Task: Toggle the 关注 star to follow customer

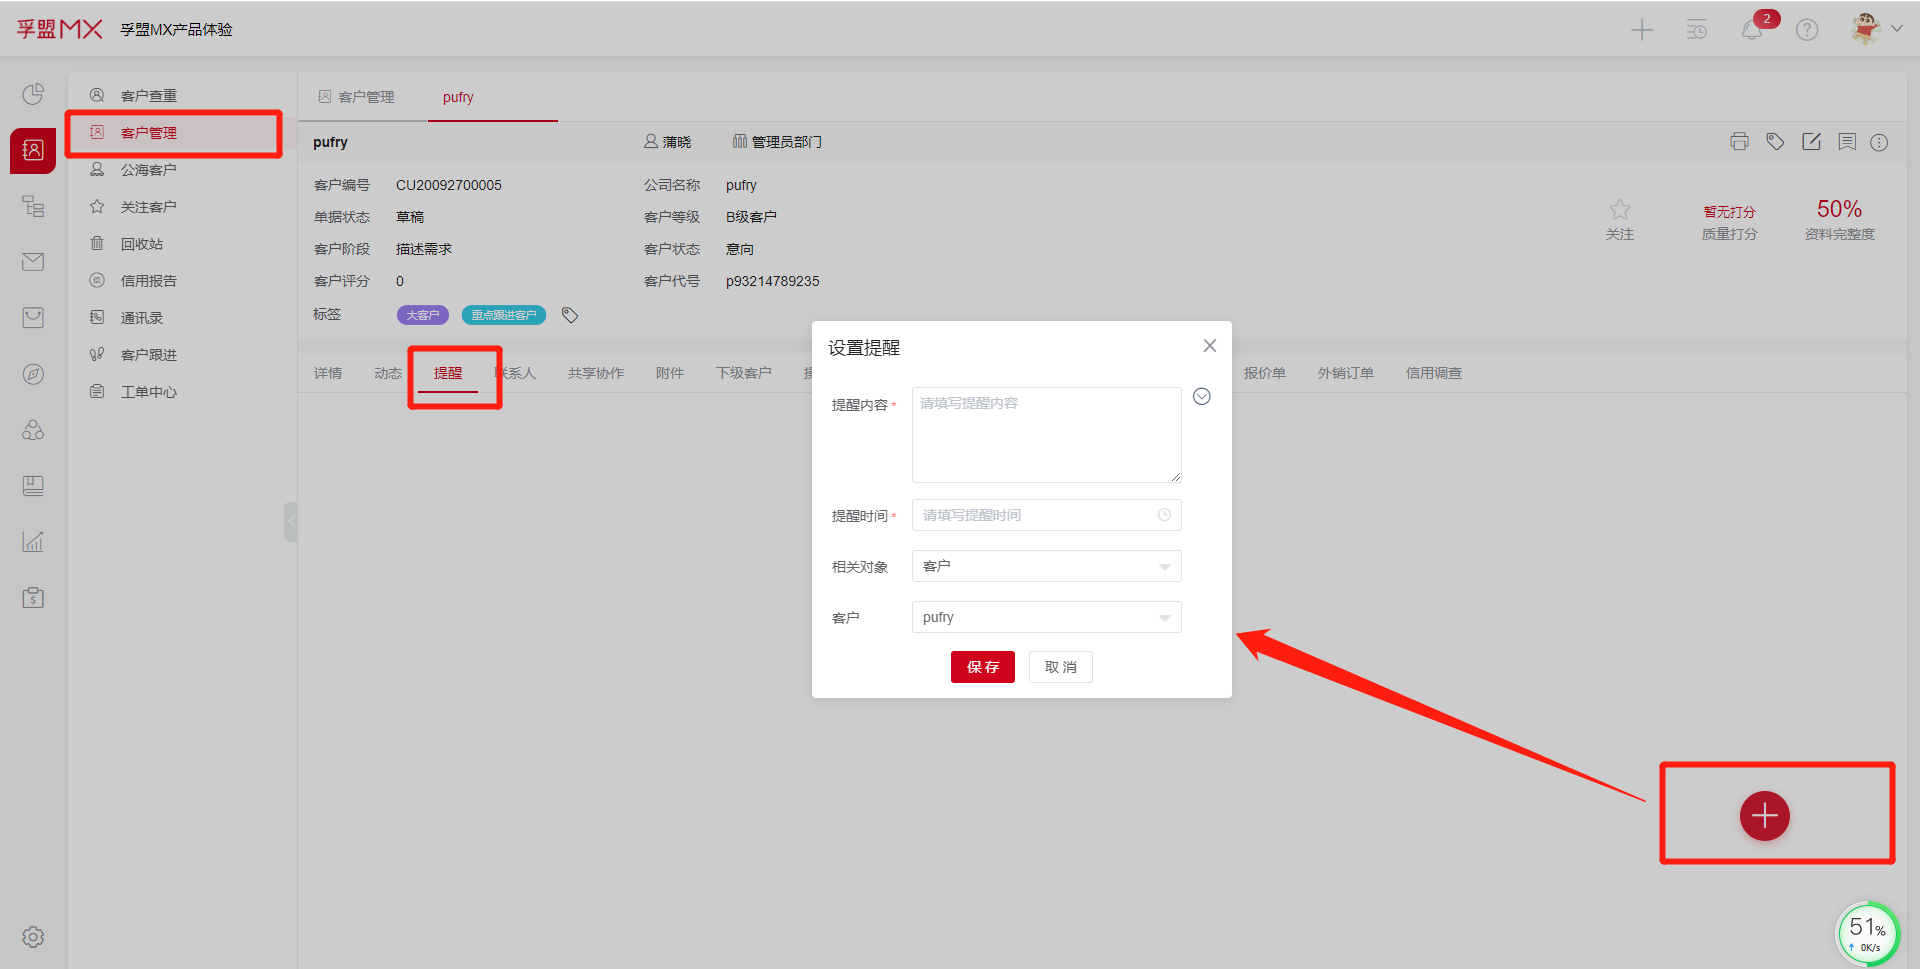Action: (1619, 210)
